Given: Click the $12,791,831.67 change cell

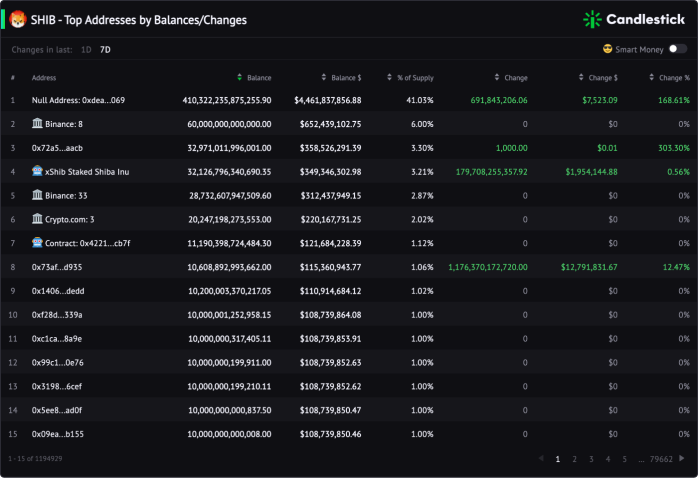Looking at the screenshot, I should click(589, 267).
